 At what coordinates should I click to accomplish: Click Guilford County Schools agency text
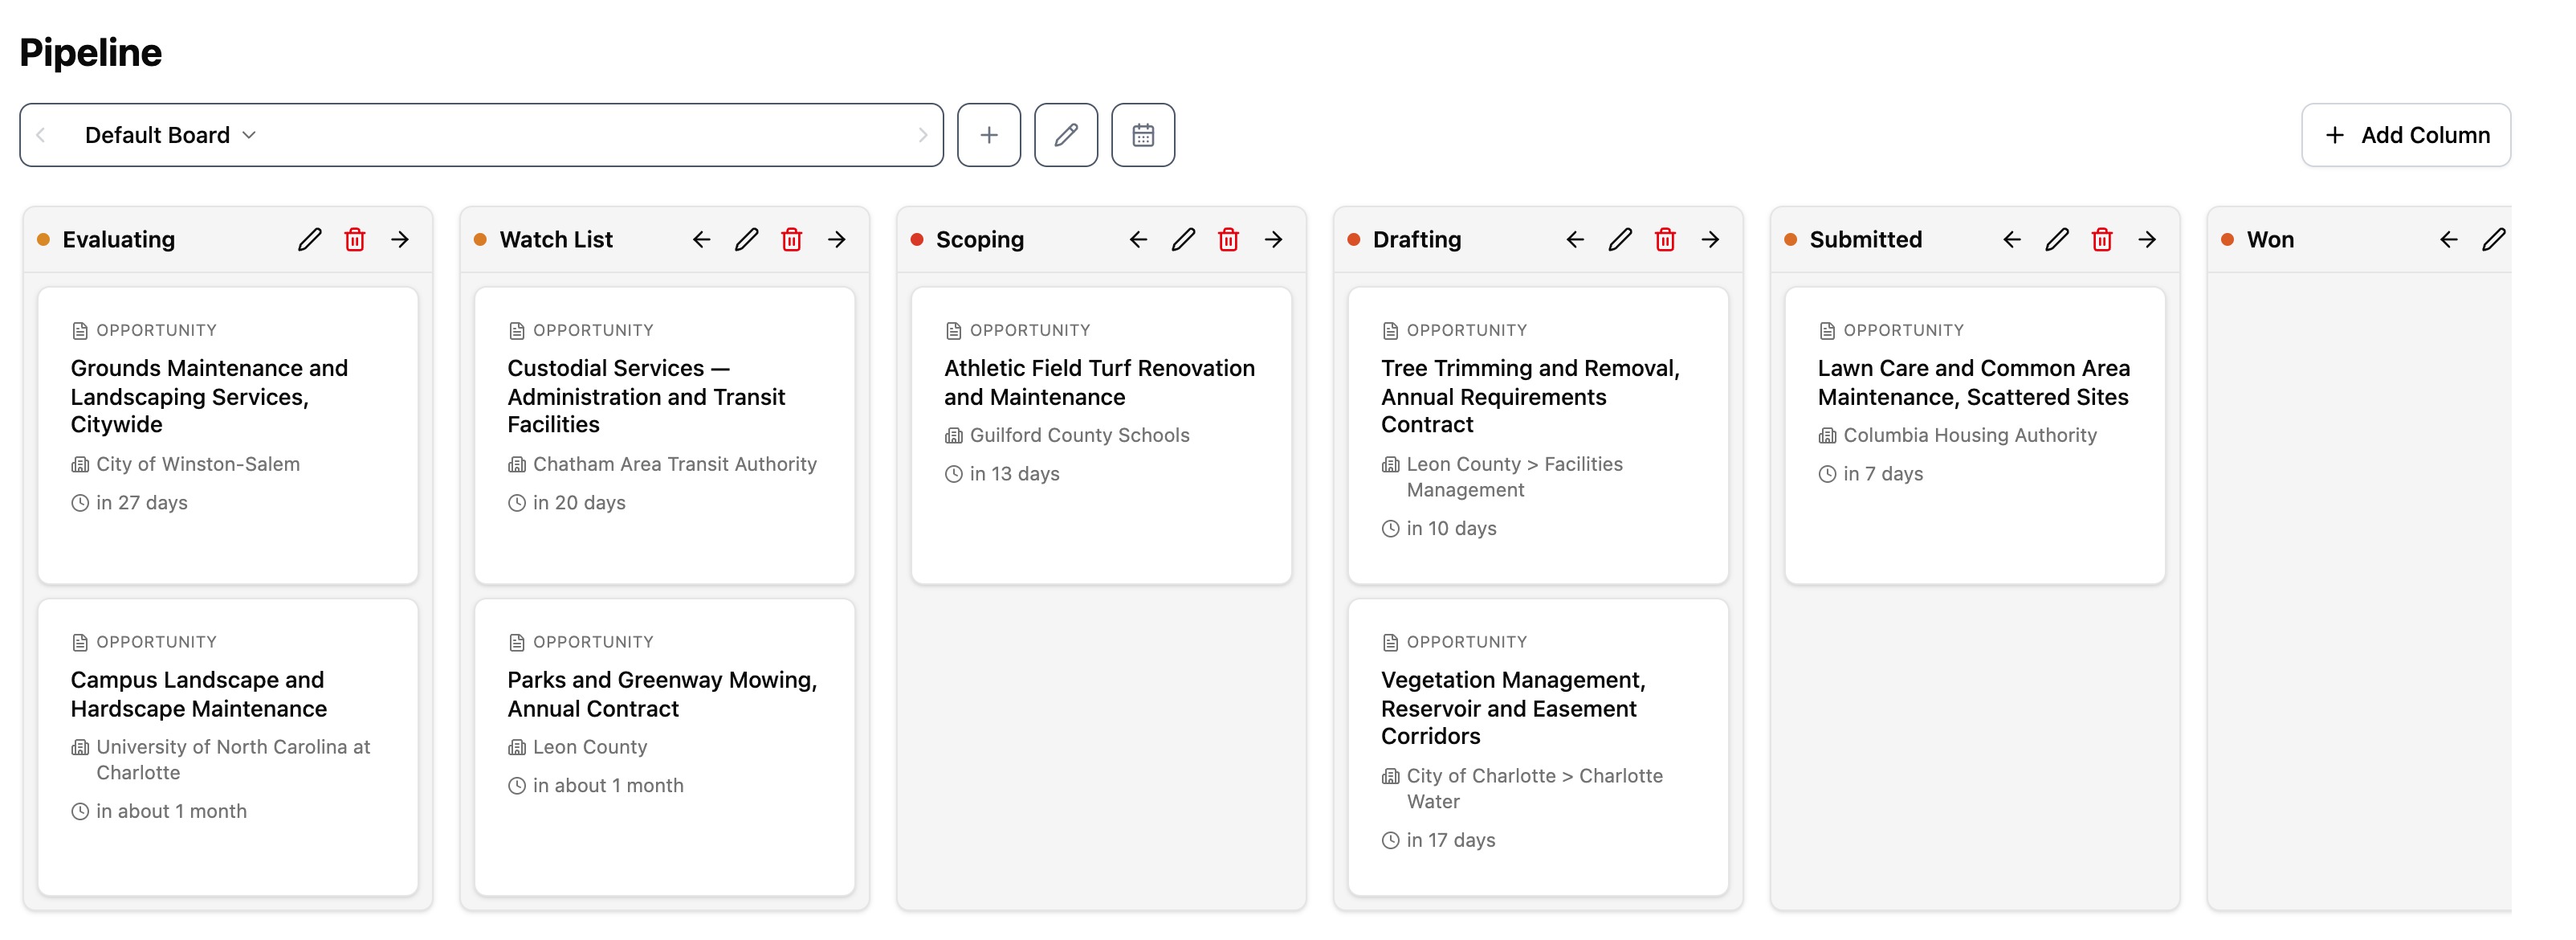pyautogui.click(x=1079, y=435)
